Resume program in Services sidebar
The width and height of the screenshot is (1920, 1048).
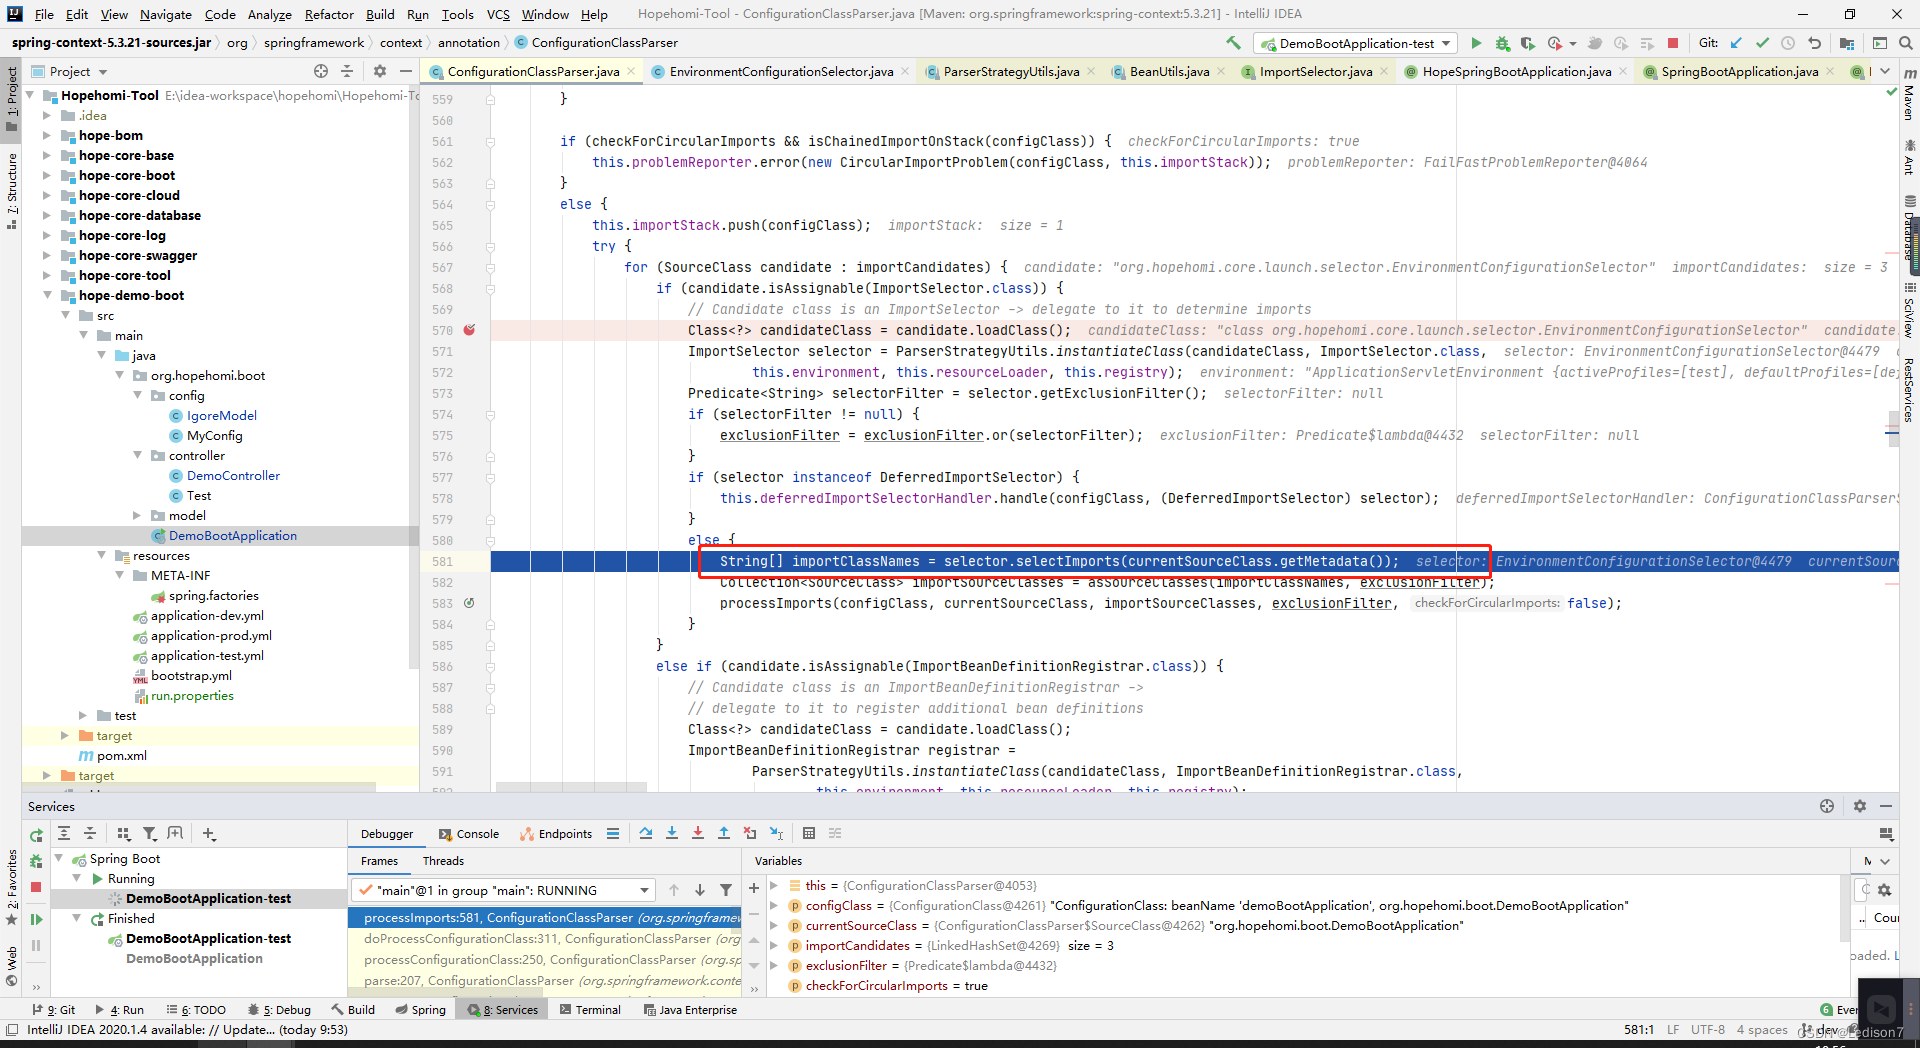point(36,919)
